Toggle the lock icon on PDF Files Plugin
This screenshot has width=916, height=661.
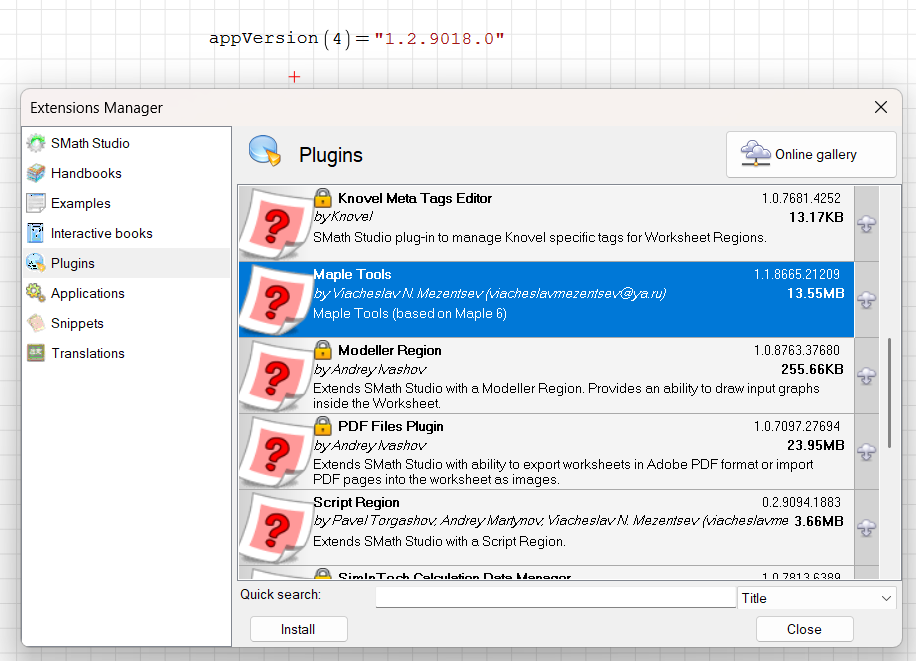pos(322,425)
